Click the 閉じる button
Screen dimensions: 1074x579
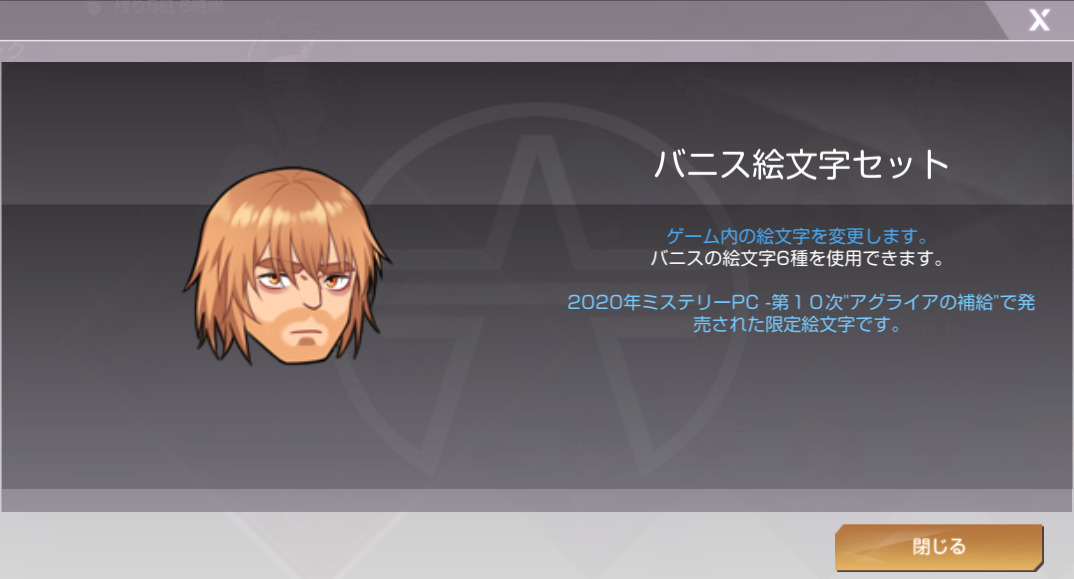pyautogui.click(x=938, y=547)
